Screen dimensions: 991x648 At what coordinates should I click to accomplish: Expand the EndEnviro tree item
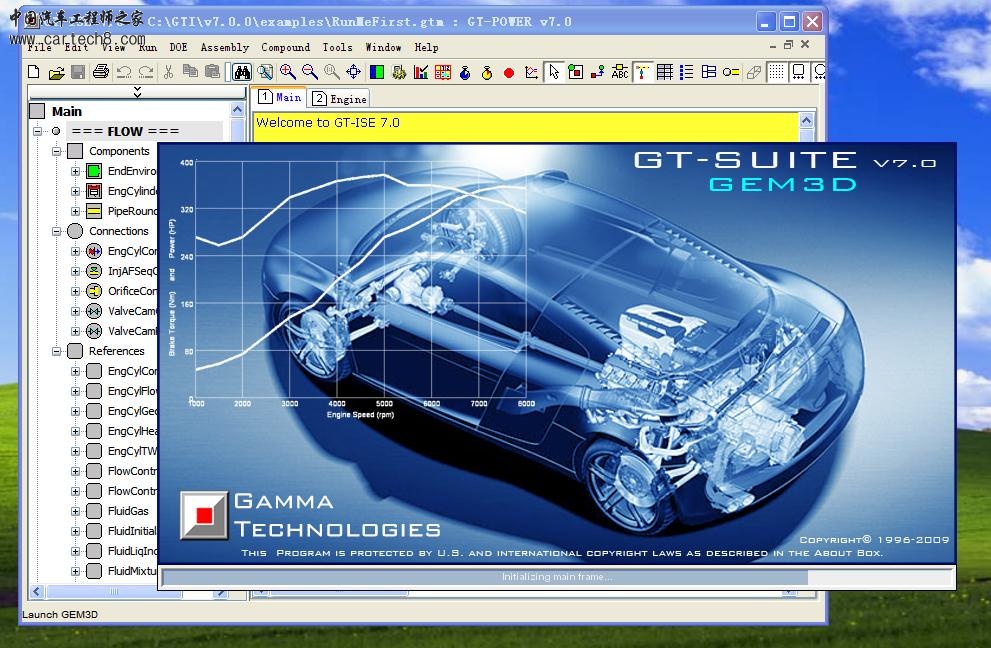pos(75,171)
